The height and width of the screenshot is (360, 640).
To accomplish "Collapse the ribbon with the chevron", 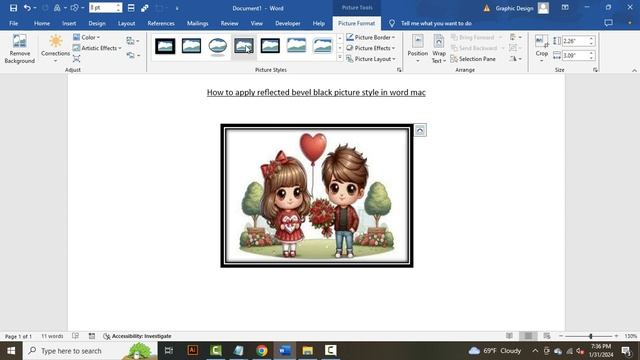I will (x=634, y=70).
